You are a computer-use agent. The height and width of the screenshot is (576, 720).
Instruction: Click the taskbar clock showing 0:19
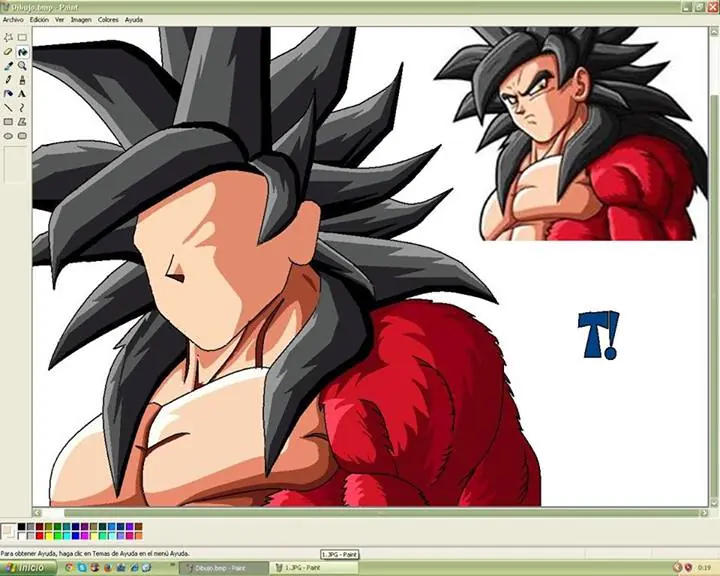703,568
